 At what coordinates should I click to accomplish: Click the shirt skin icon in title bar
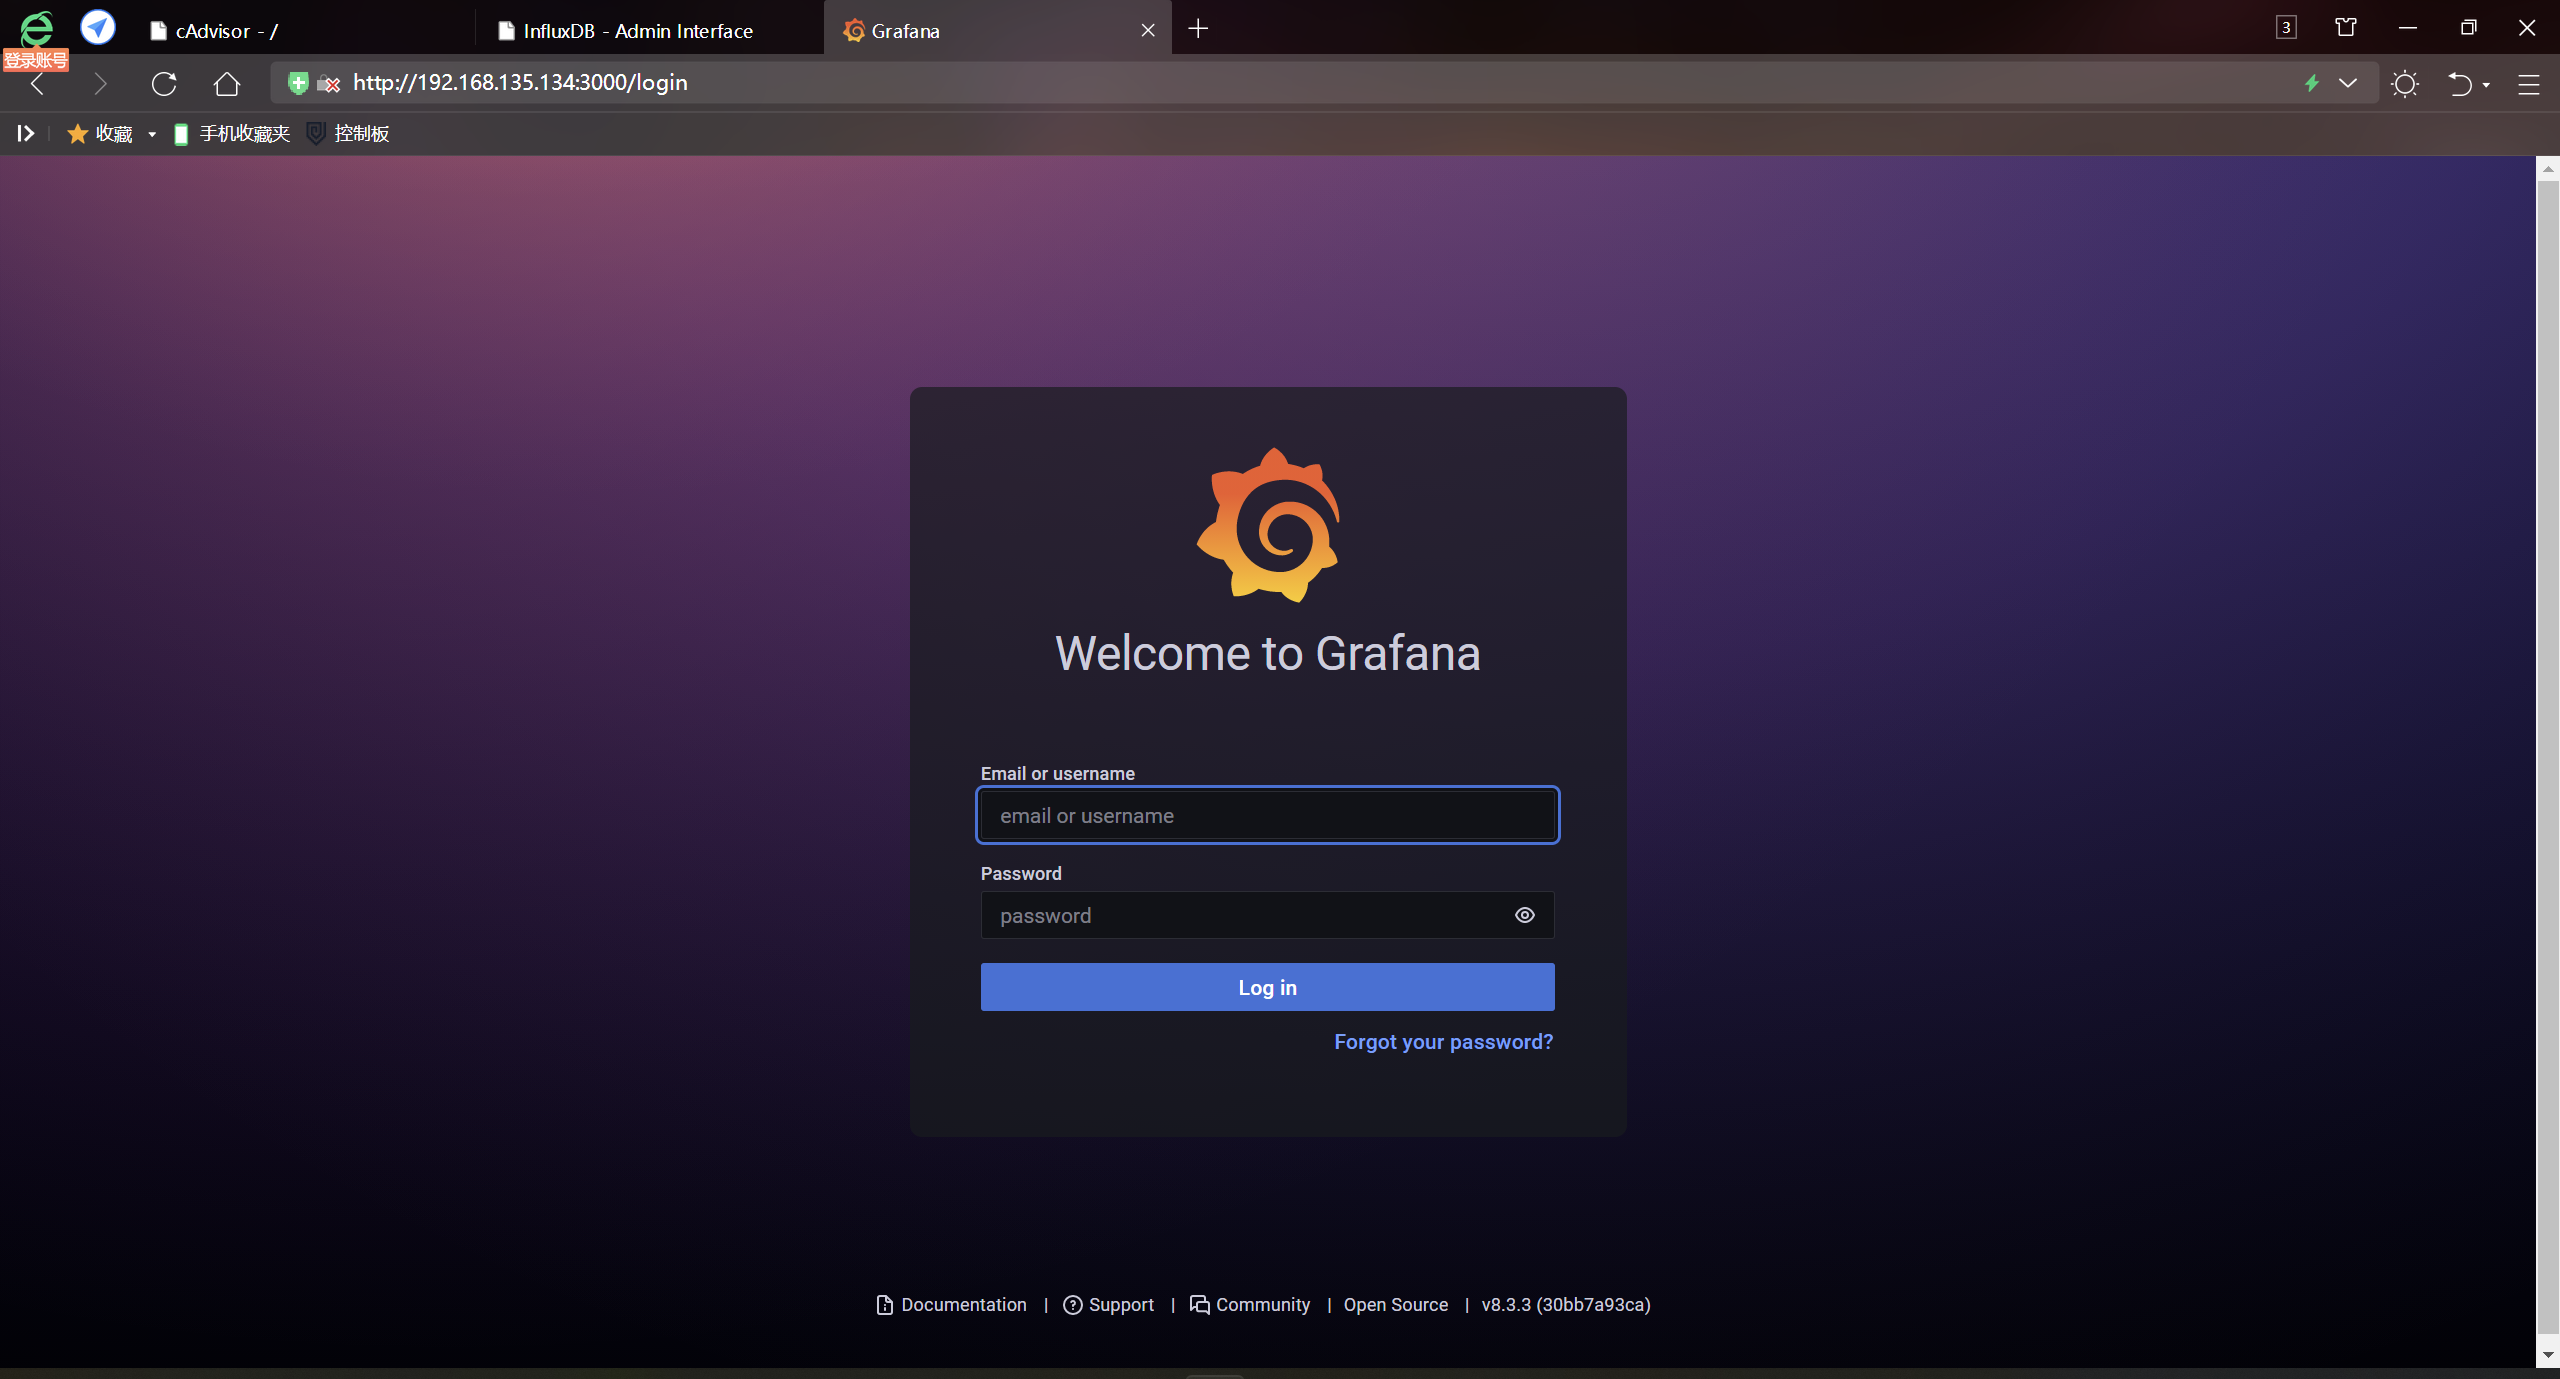pyautogui.click(x=2346, y=28)
